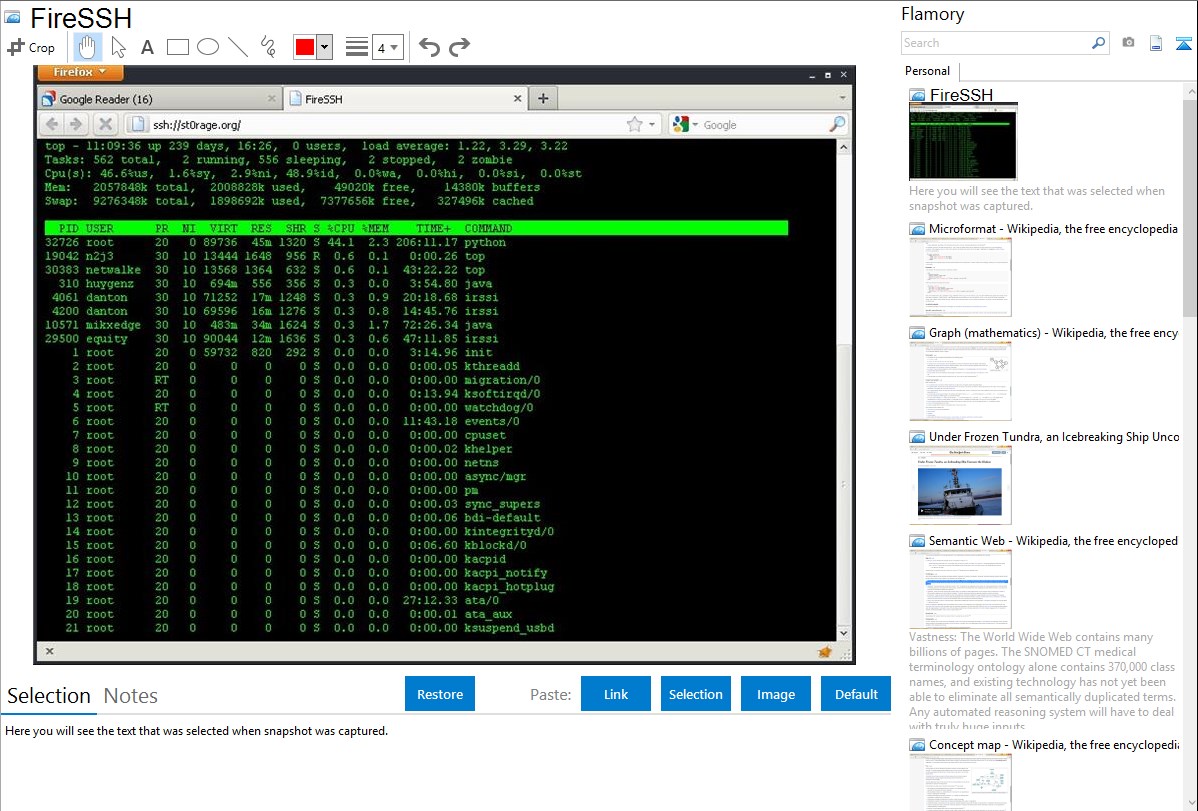Viewport: 1198px width, 811px height.
Task: Open the Semantic Web snapshot
Action: coord(960,589)
